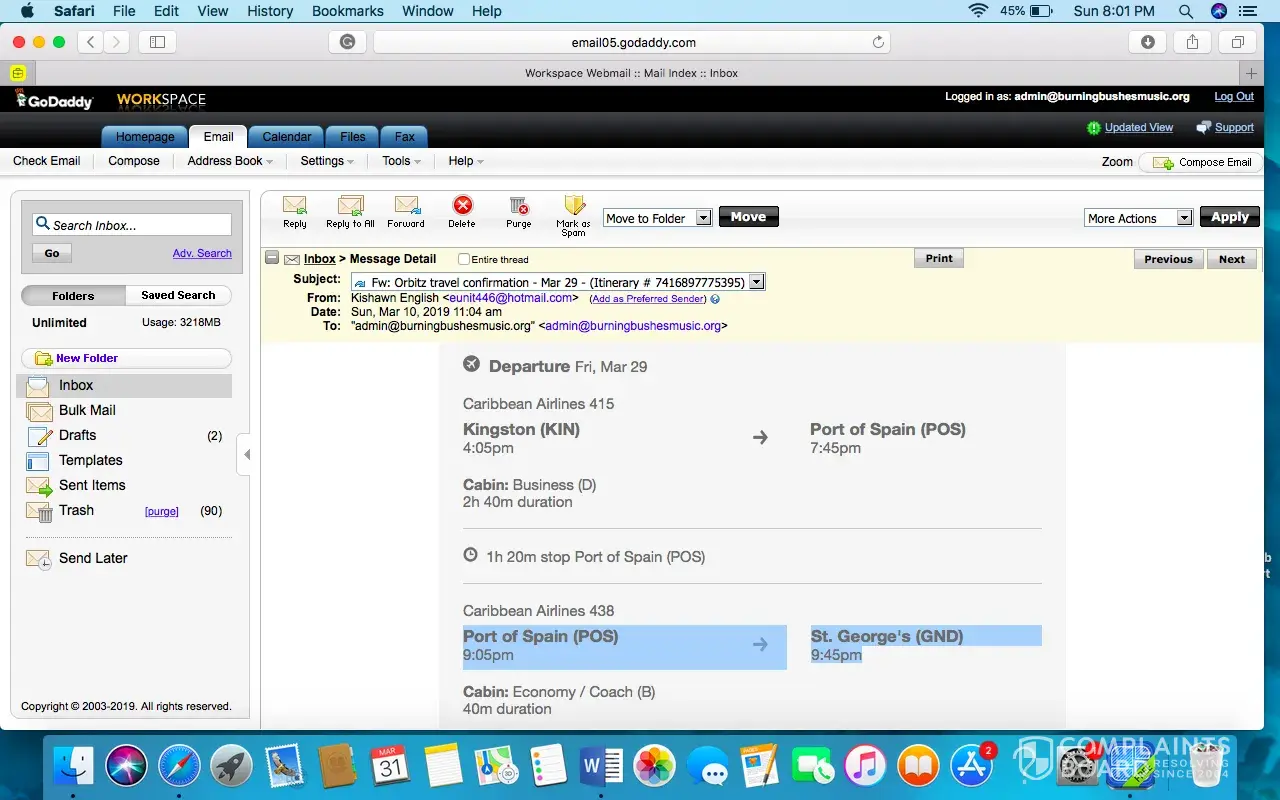Open the Adv. Search link
Viewport: 1280px width, 800px height.
[x=202, y=253]
